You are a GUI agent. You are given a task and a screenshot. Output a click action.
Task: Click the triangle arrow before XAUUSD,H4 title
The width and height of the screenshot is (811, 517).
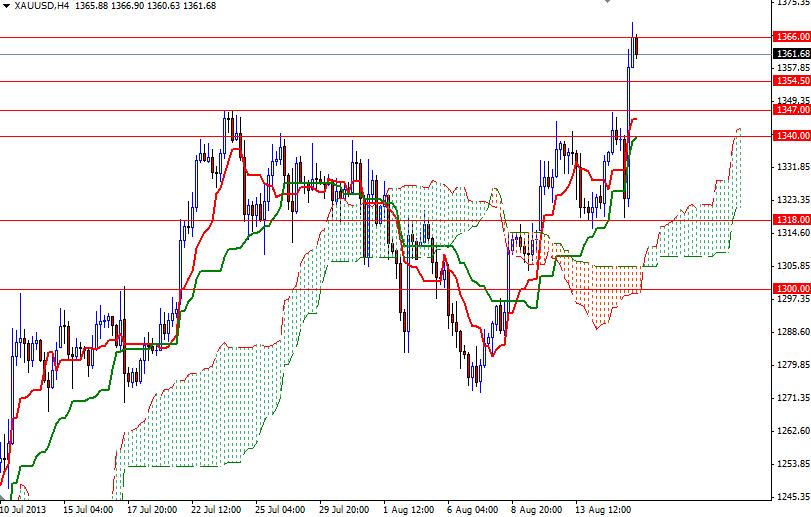(x=6, y=6)
